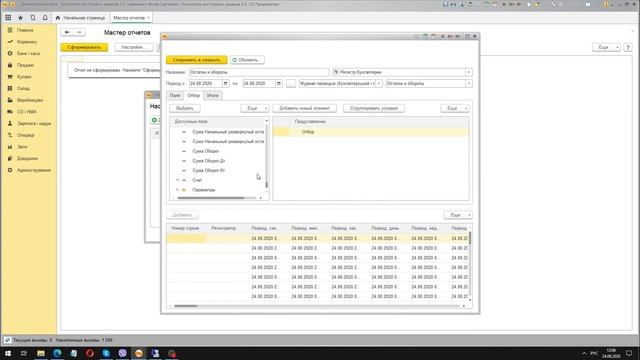The image size is (640, 360).
Task: Expand the Параметры folder node
Action: click(x=177, y=190)
